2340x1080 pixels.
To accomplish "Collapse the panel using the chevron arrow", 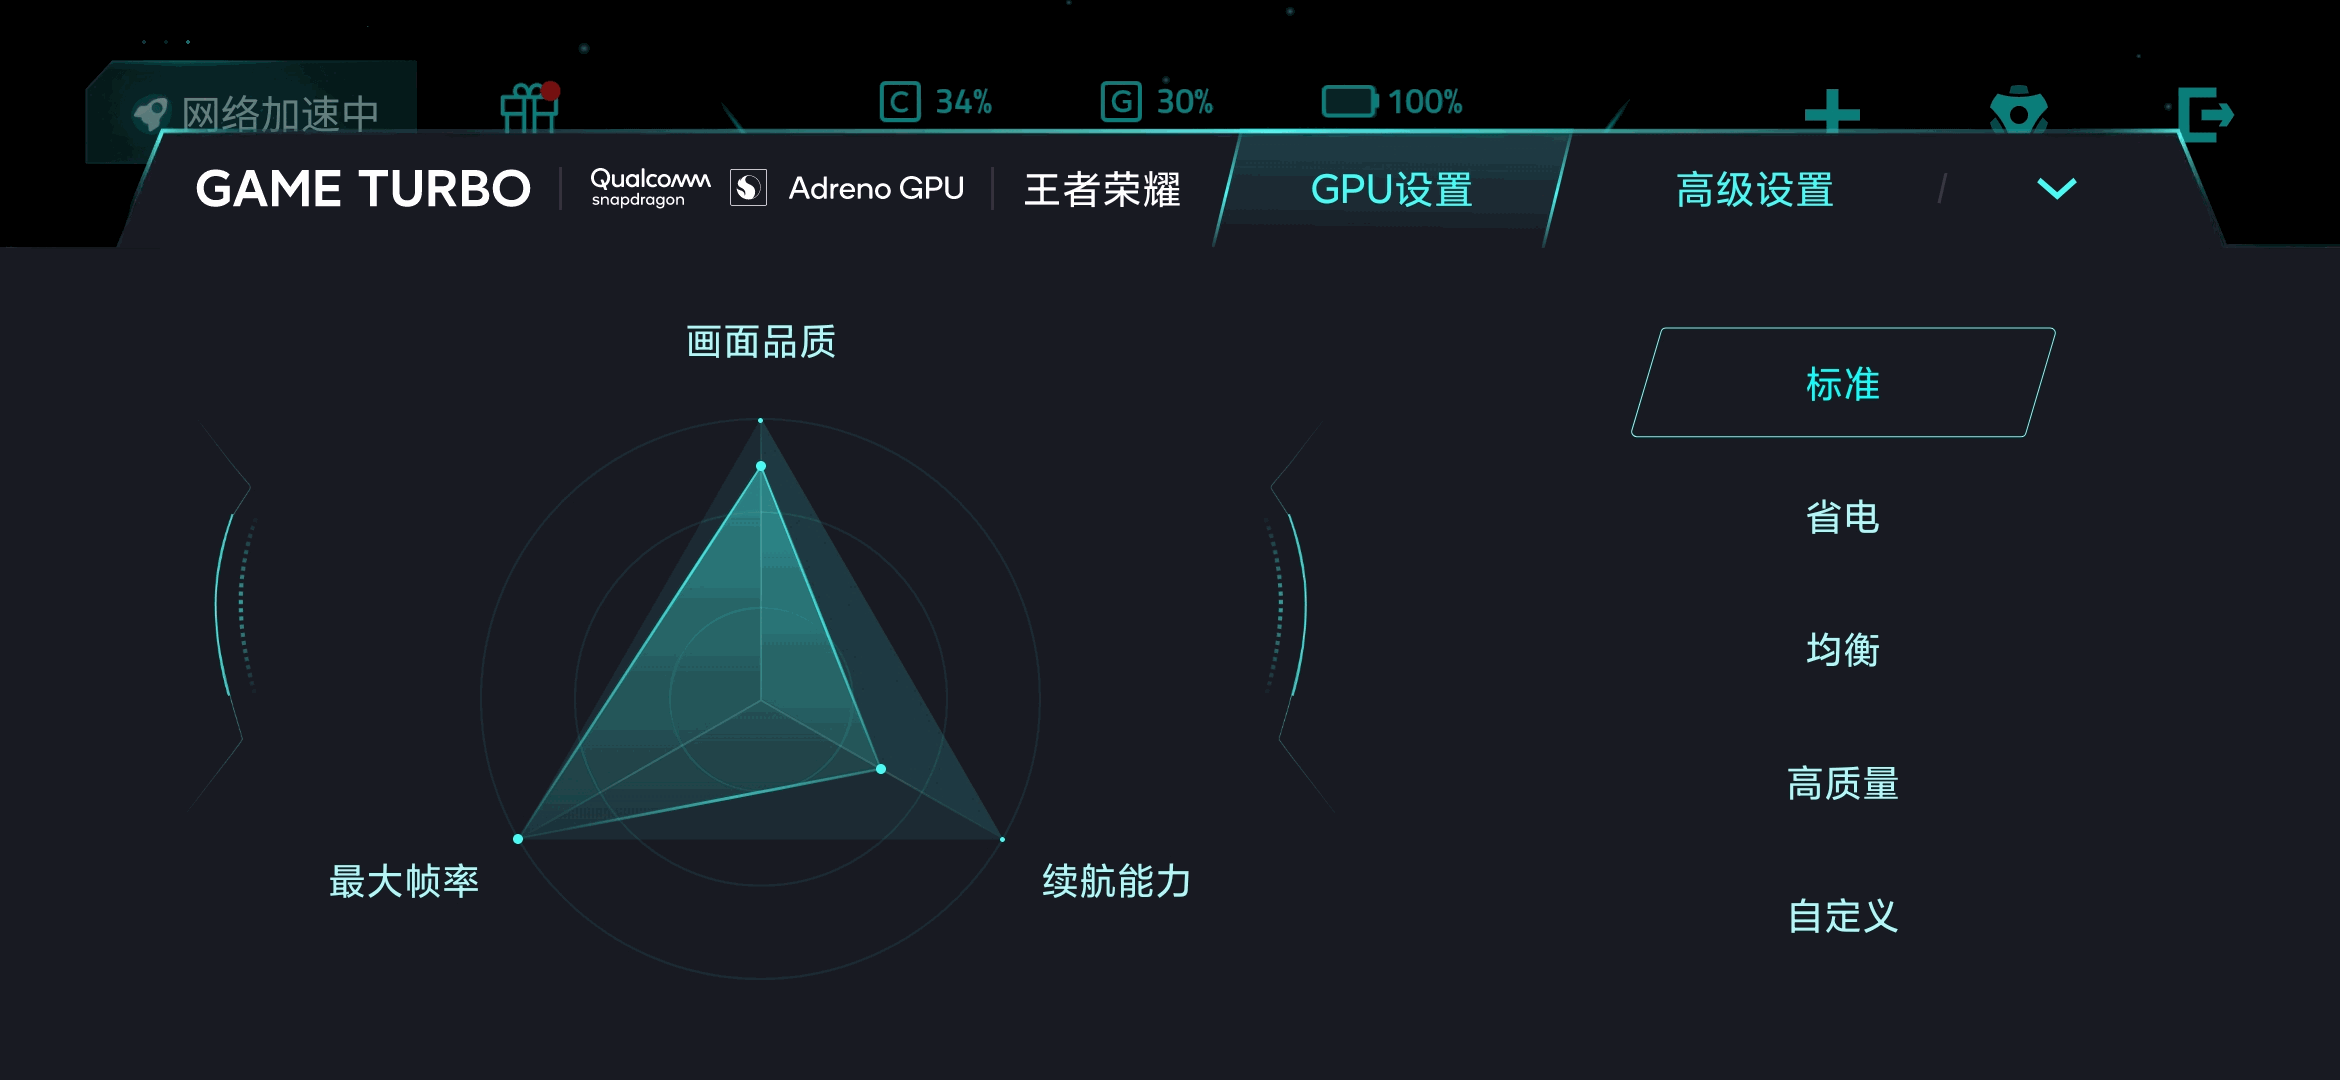I will click(x=2056, y=188).
